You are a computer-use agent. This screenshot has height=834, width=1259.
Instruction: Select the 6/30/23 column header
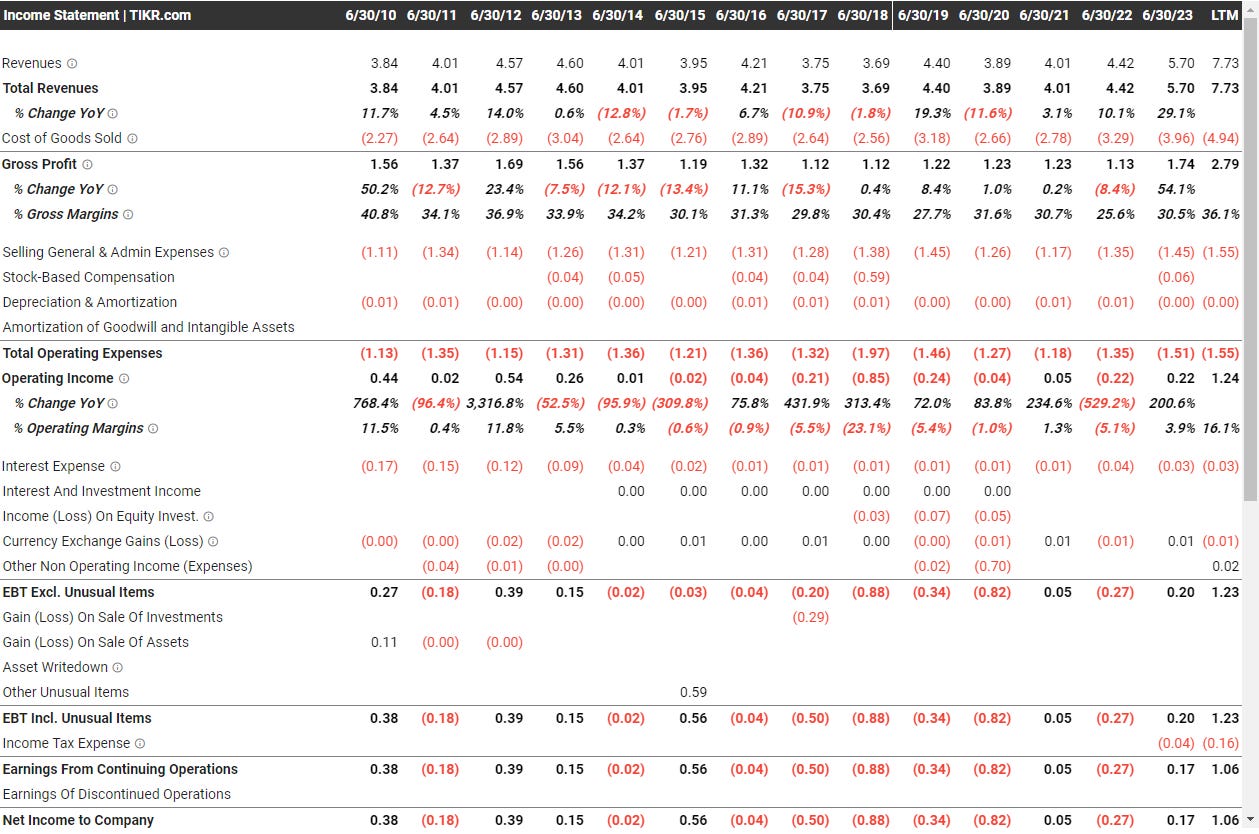coord(1167,15)
